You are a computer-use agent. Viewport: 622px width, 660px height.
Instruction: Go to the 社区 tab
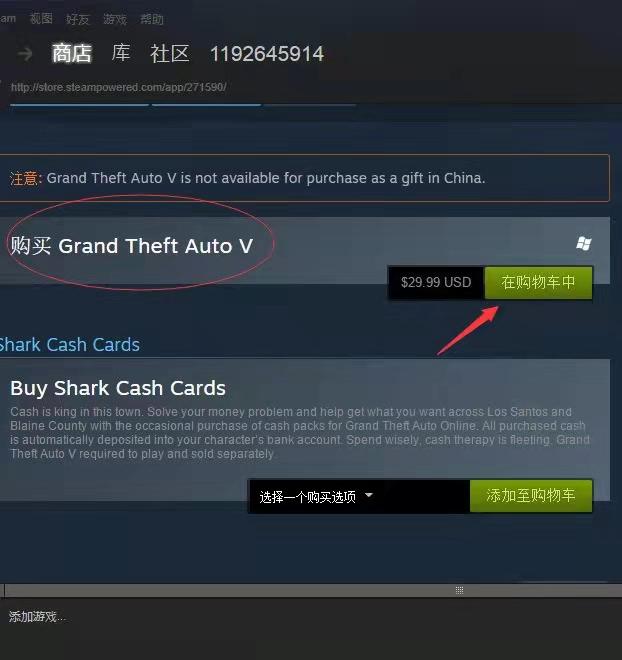click(170, 54)
